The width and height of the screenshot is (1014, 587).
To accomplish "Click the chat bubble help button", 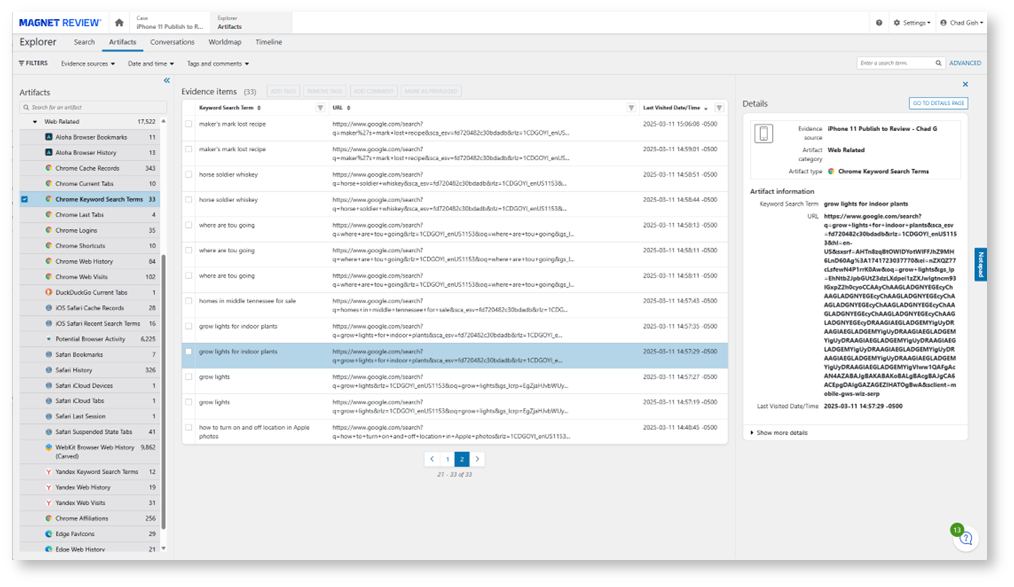I will coord(966,539).
